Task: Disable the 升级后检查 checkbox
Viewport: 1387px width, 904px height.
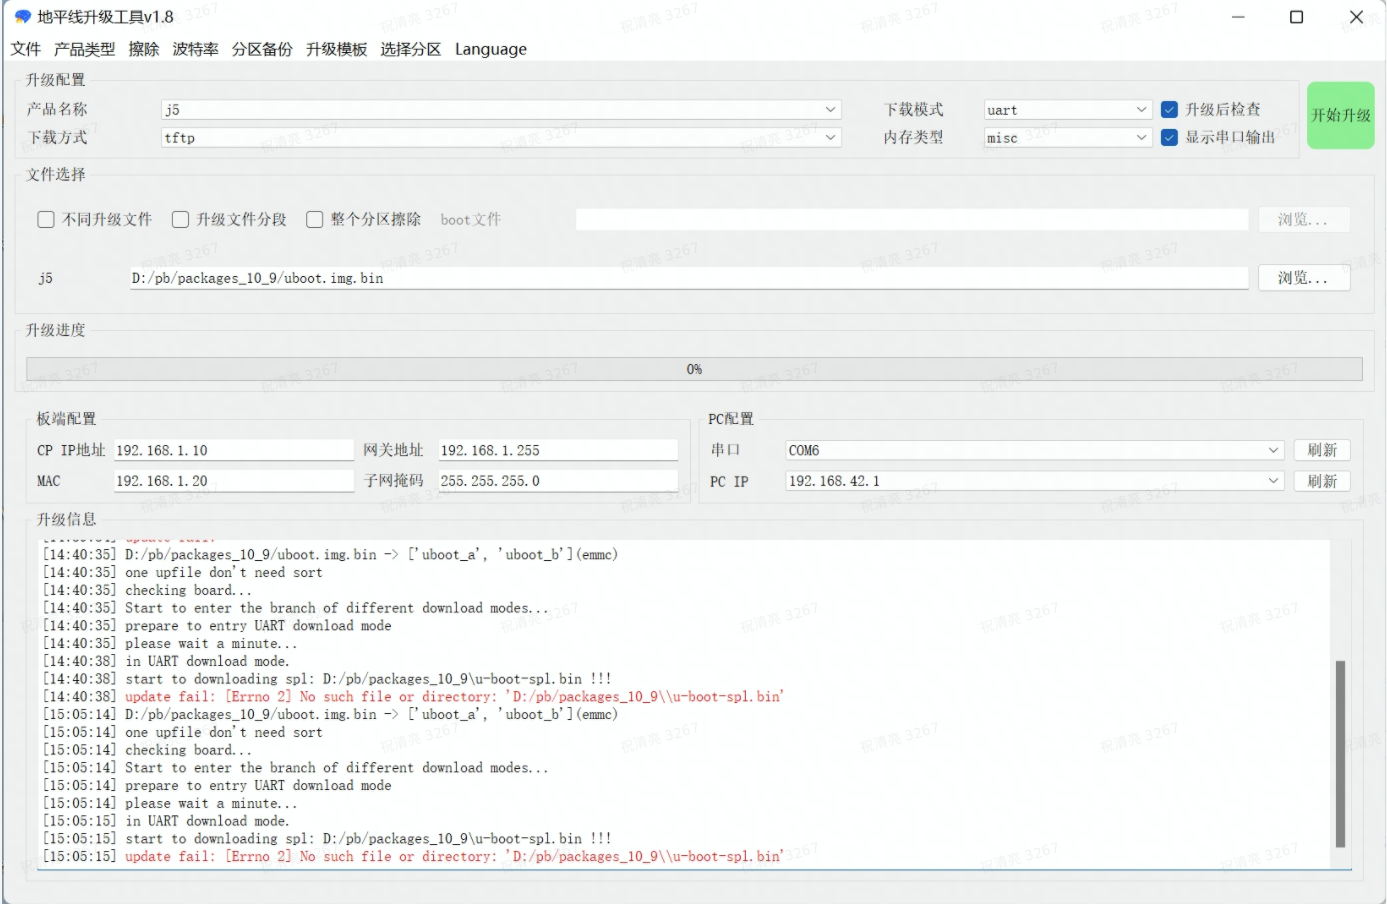Action: click(x=1169, y=109)
